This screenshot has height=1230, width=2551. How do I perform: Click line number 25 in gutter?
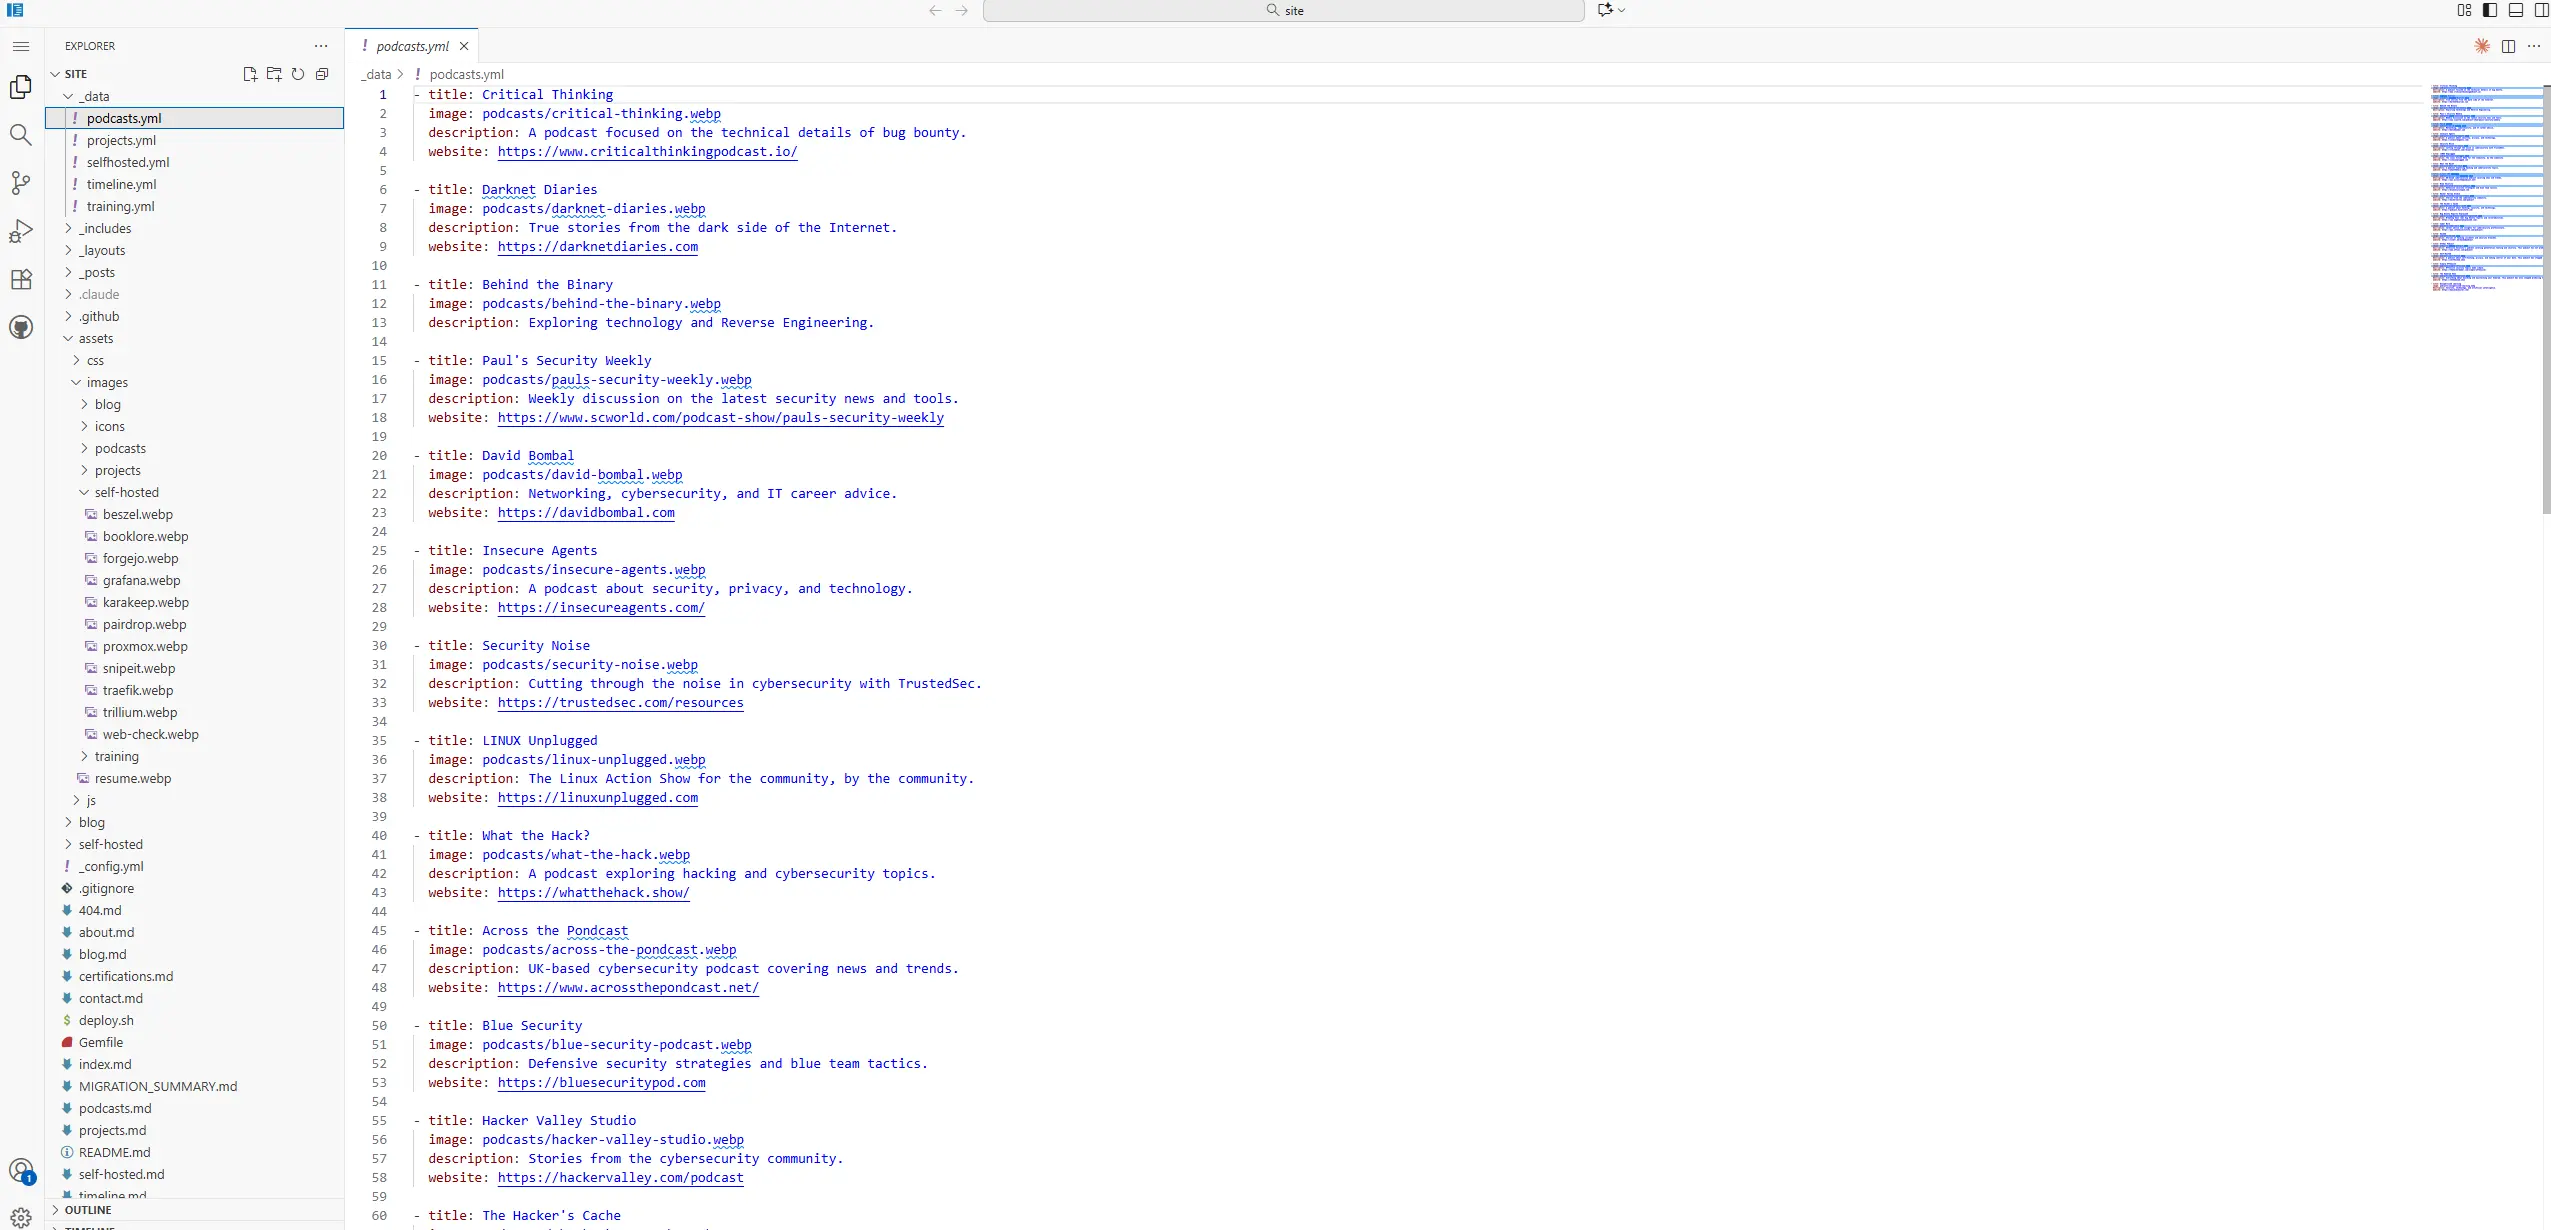[x=379, y=551]
